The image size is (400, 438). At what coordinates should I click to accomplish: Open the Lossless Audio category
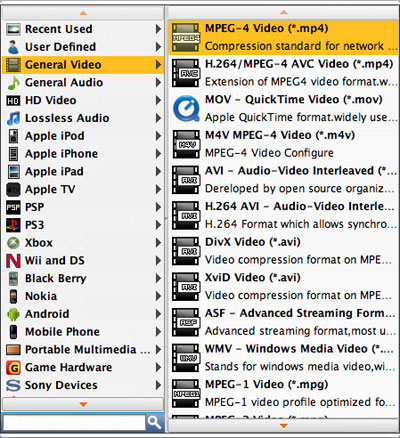click(x=83, y=118)
